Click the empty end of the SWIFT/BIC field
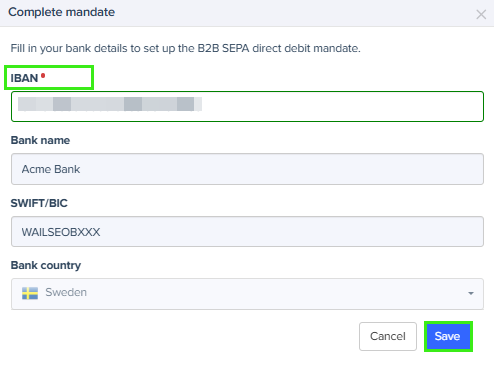The height and width of the screenshot is (374, 494). click(x=292, y=232)
